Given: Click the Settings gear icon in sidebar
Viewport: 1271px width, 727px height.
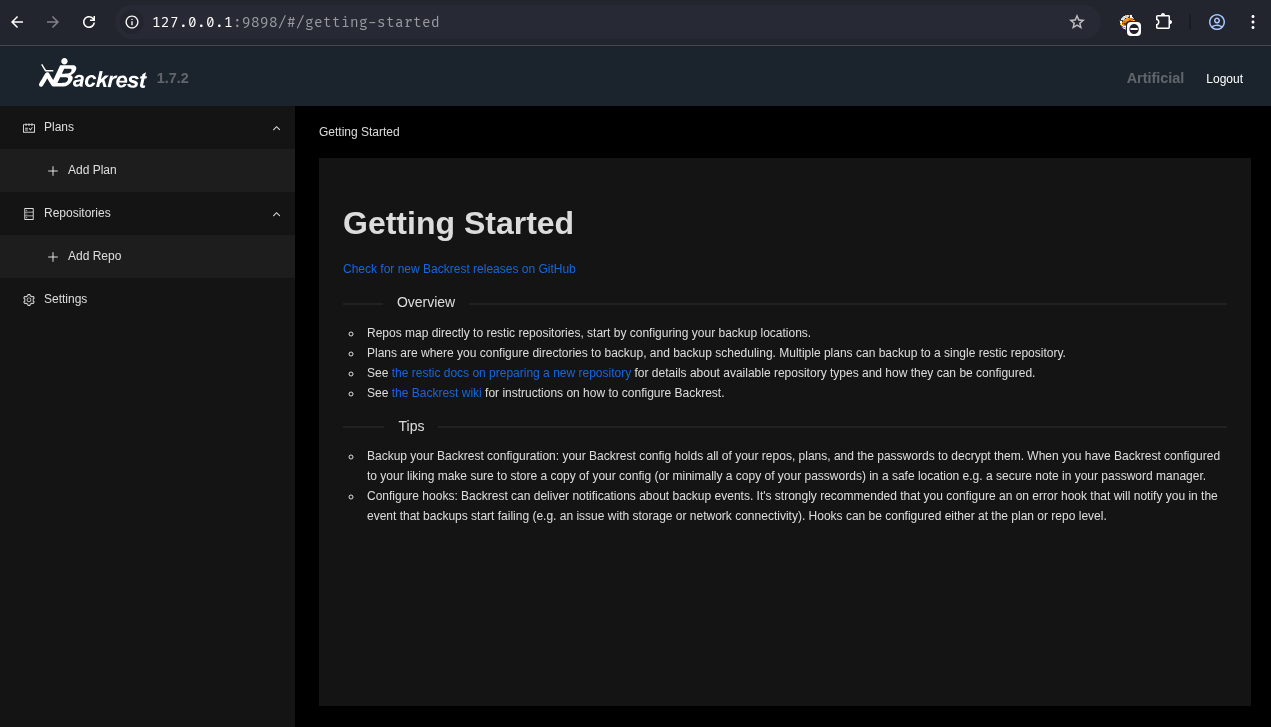Looking at the screenshot, I should 29,300.
